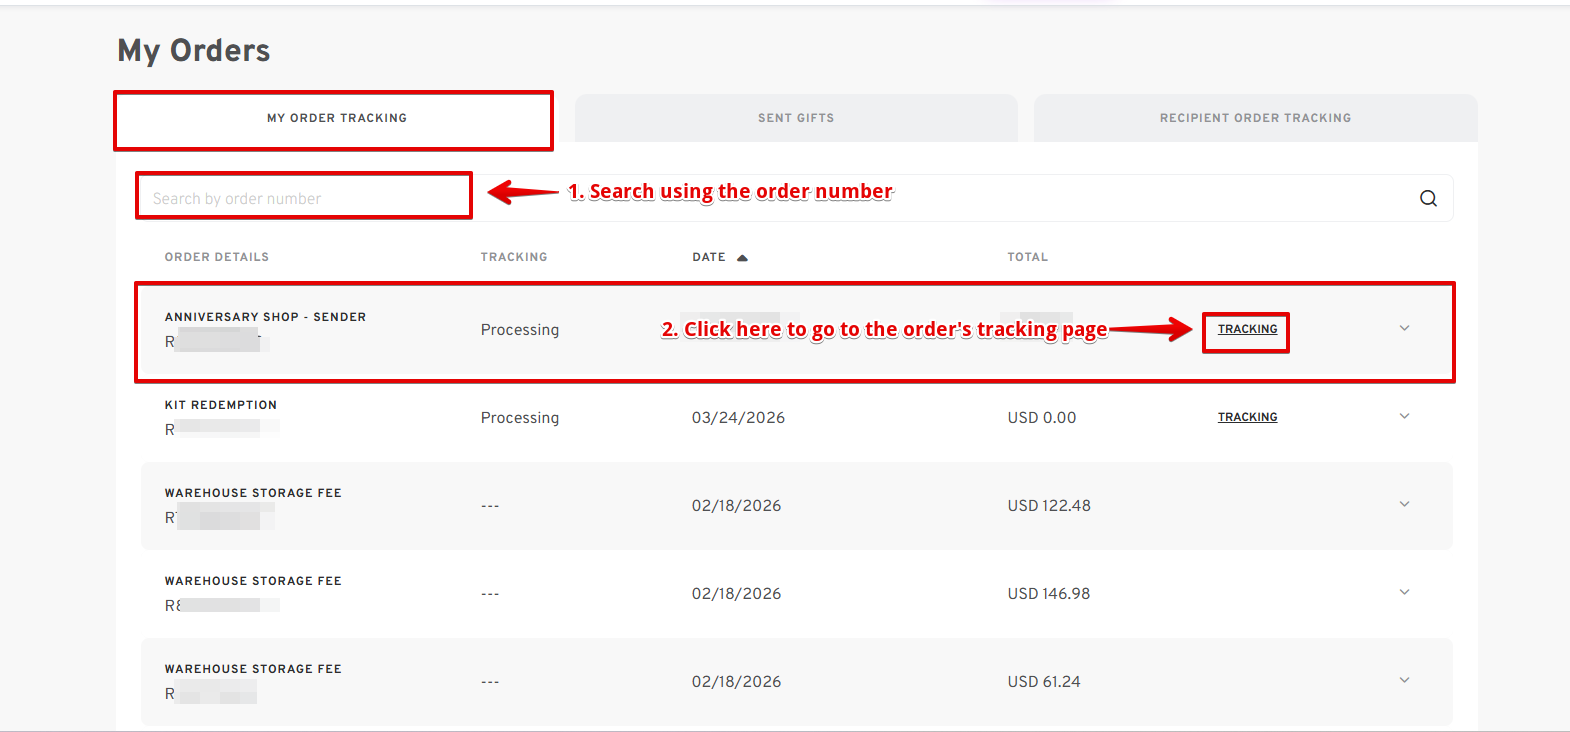
Task: Click the Total column header
Action: 1028,257
